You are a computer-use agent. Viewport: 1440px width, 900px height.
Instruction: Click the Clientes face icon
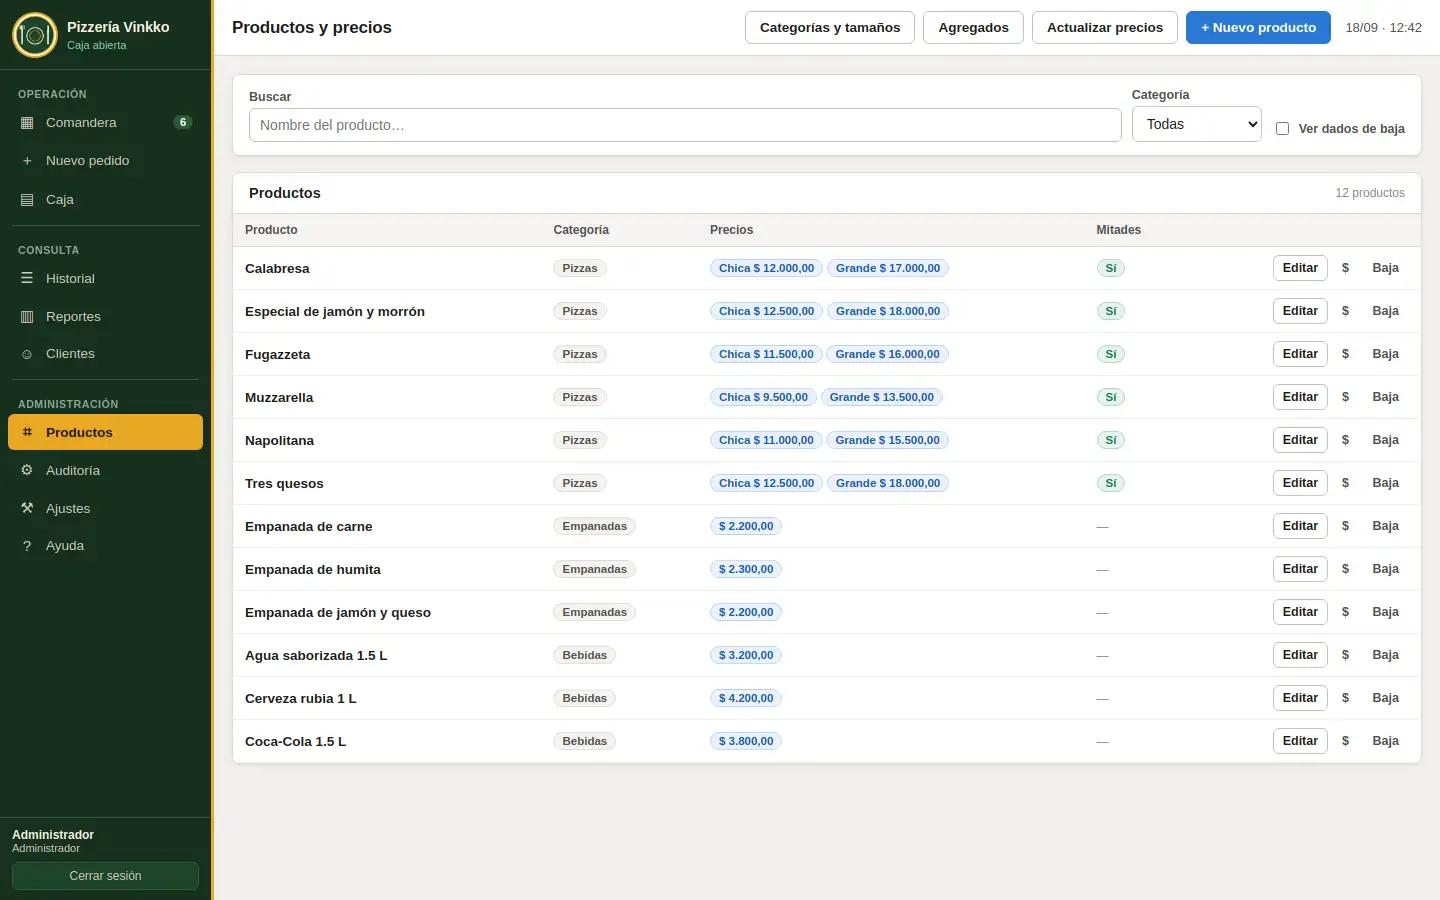(27, 354)
